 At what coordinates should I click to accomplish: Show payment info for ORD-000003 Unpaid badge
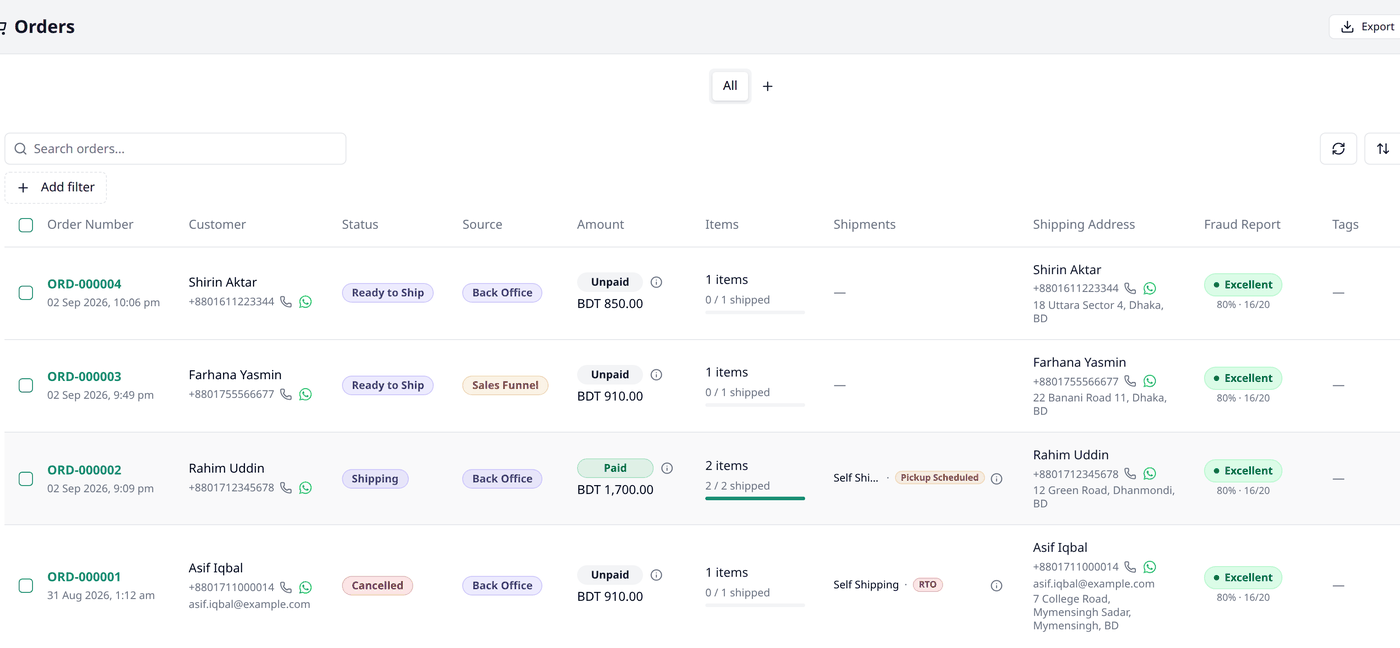click(656, 375)
